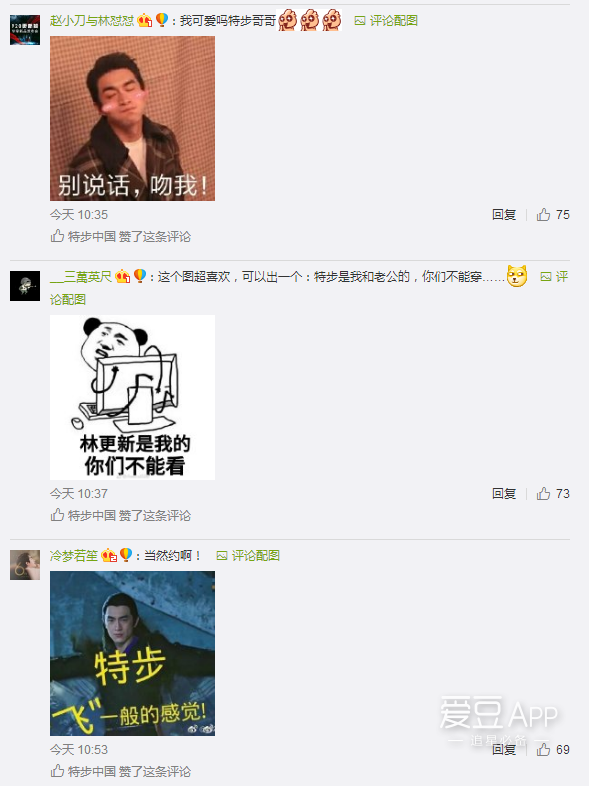Reply to the comment posted 今天 10:35
Viewport: 589px width, 786px height.
click(x=504, y=215)
